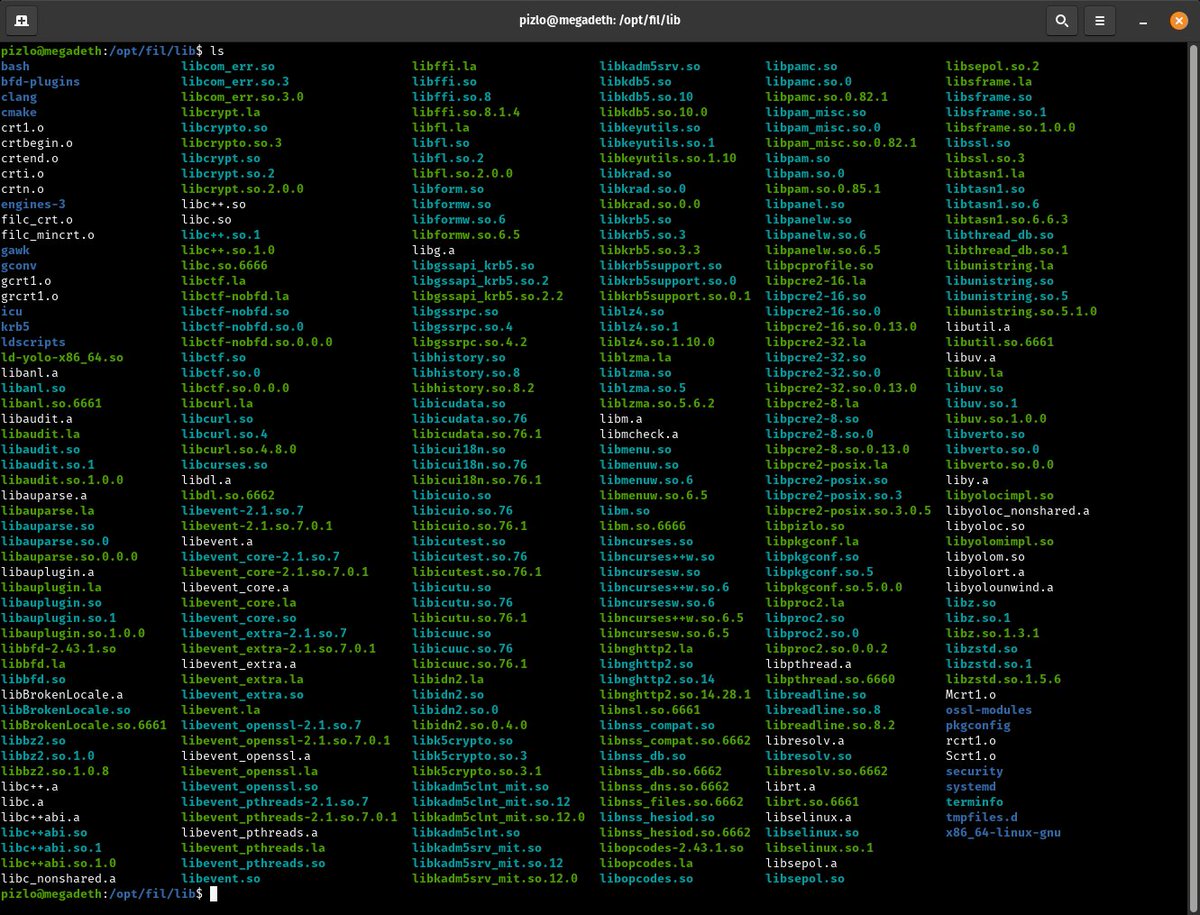This screenshot has height=915, width=1200.
Task: Place the cursor at the shell prompt
Action: [213, 893]
